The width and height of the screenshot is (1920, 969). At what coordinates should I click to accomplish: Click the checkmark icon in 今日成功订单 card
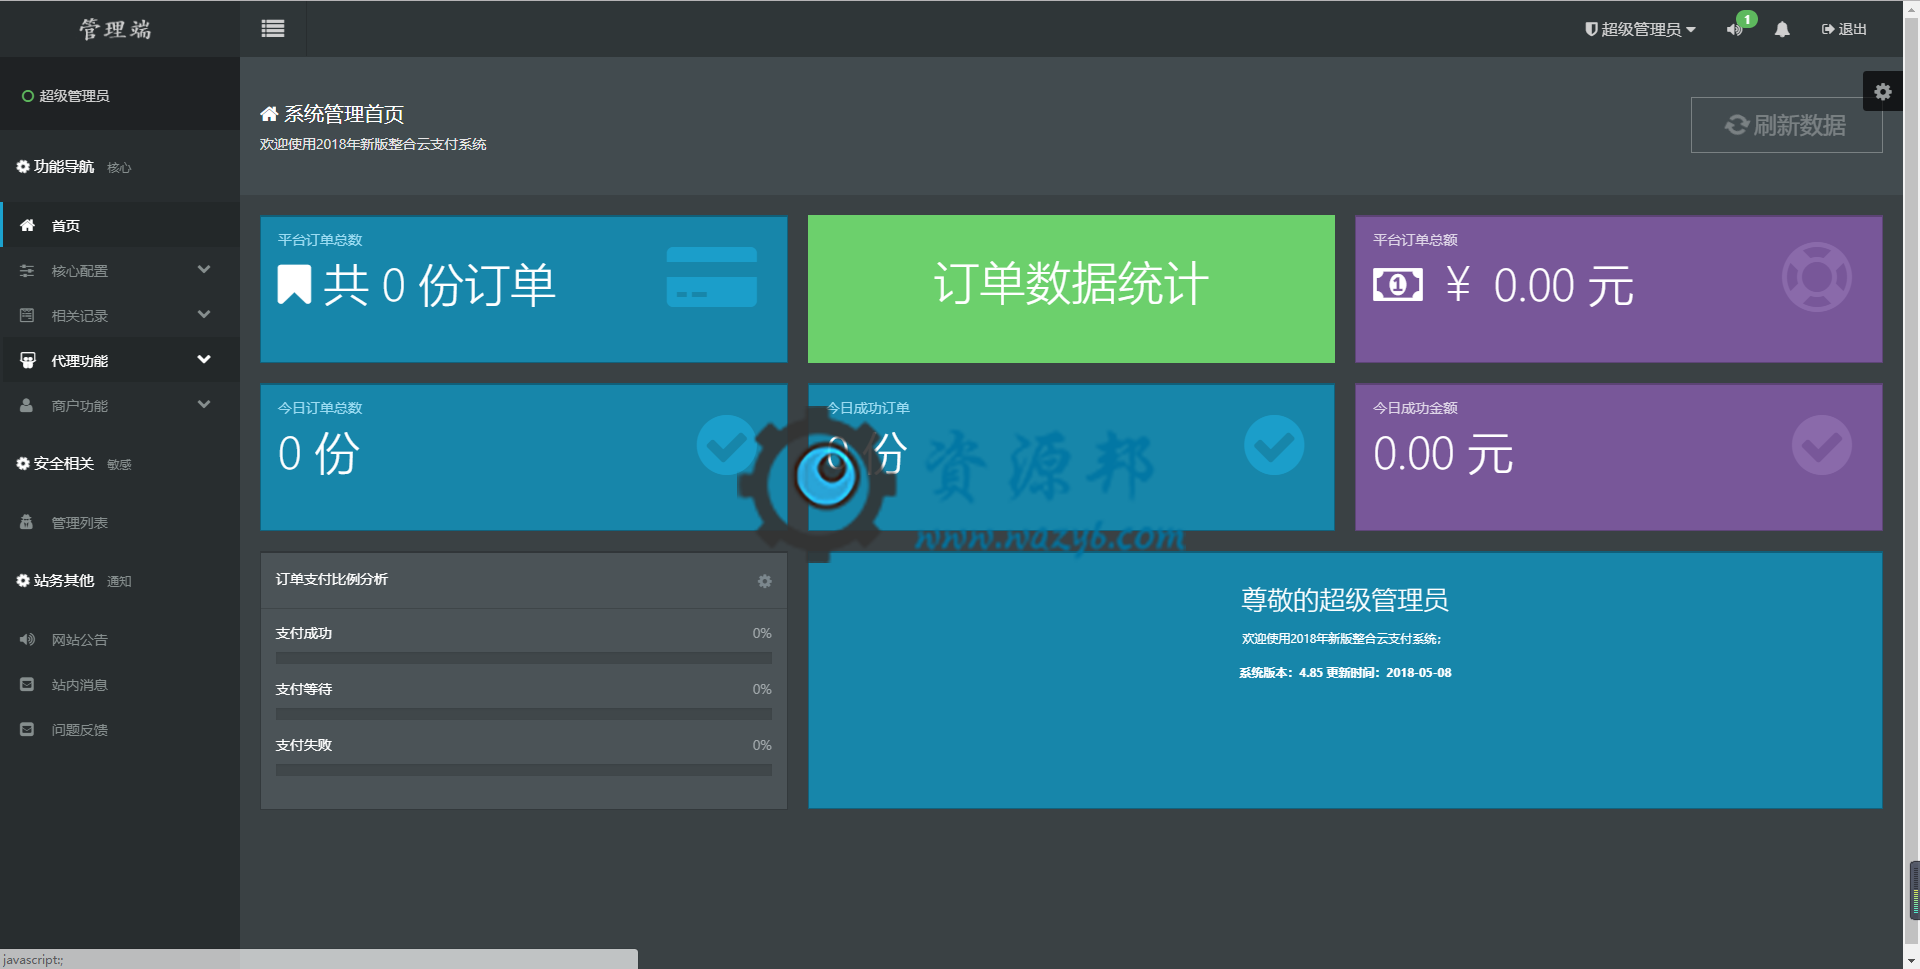1274,445
